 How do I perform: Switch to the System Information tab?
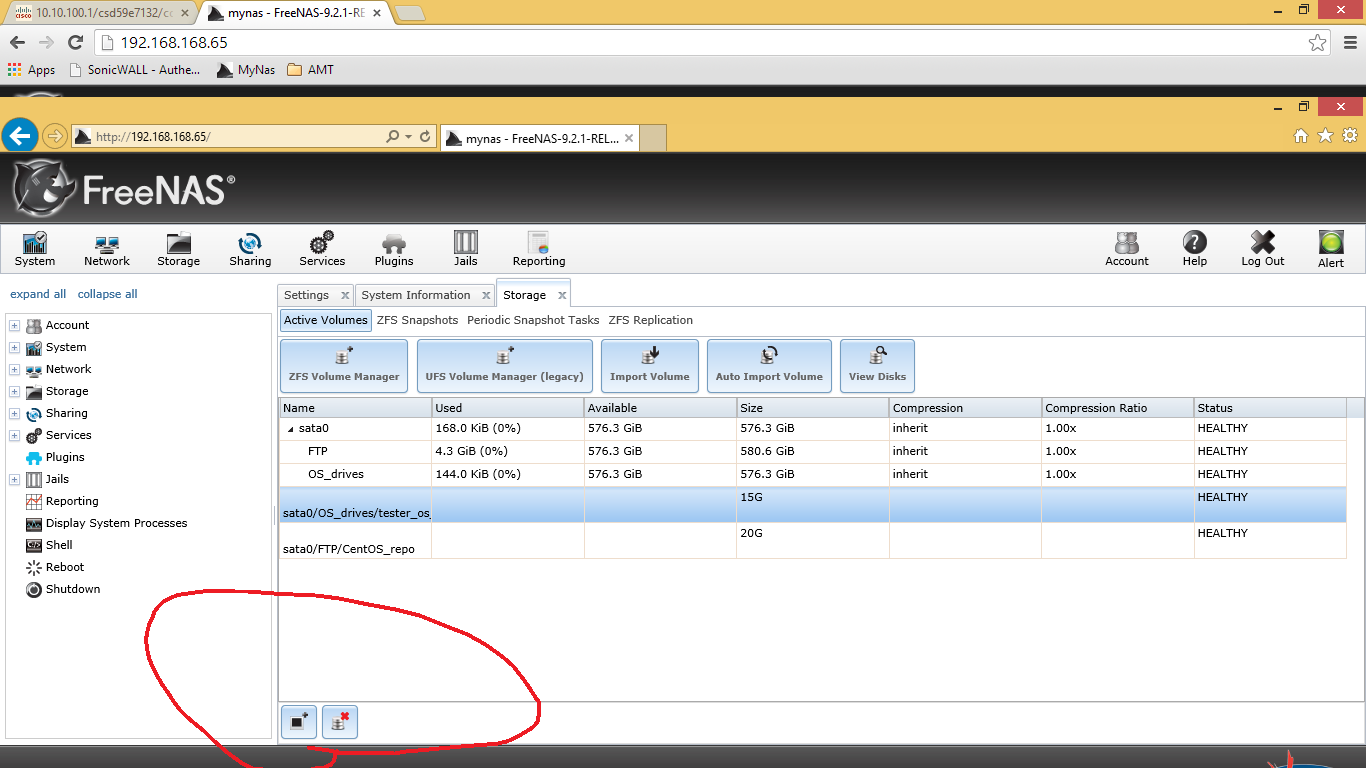[x=416, y=295]
